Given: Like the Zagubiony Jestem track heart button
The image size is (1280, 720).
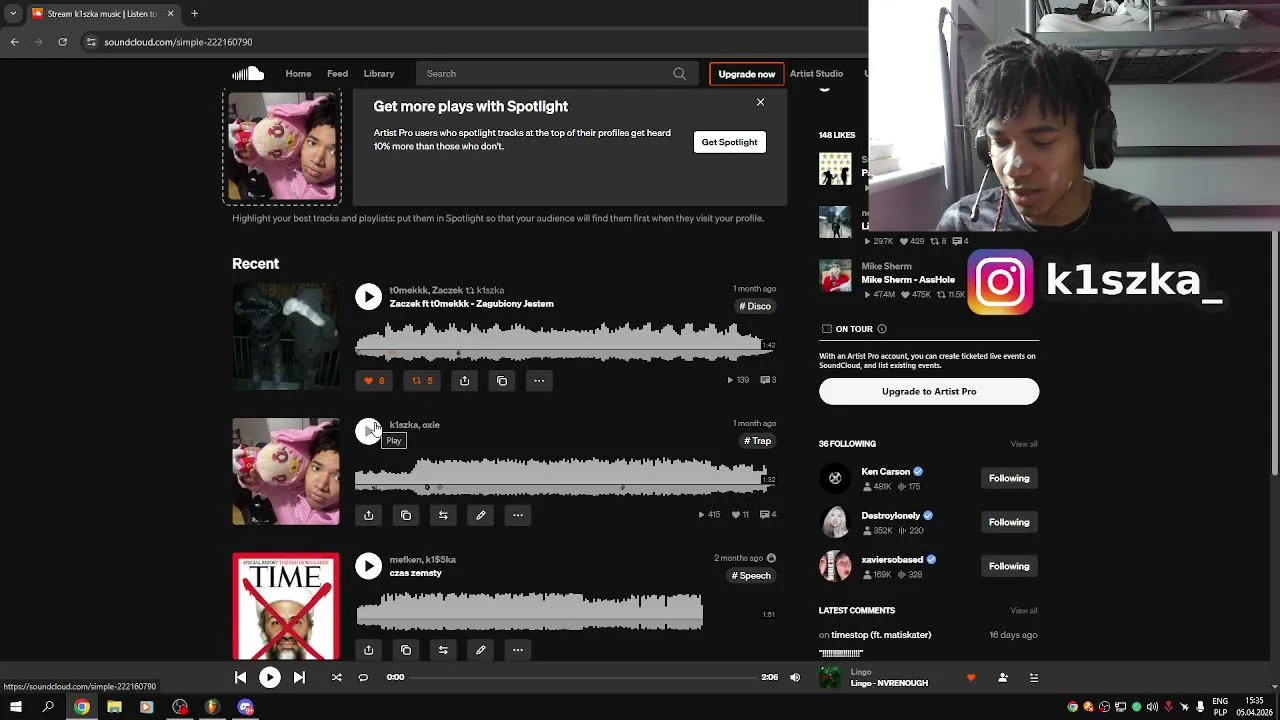Looking at the screenshot, I should (374, 380).
